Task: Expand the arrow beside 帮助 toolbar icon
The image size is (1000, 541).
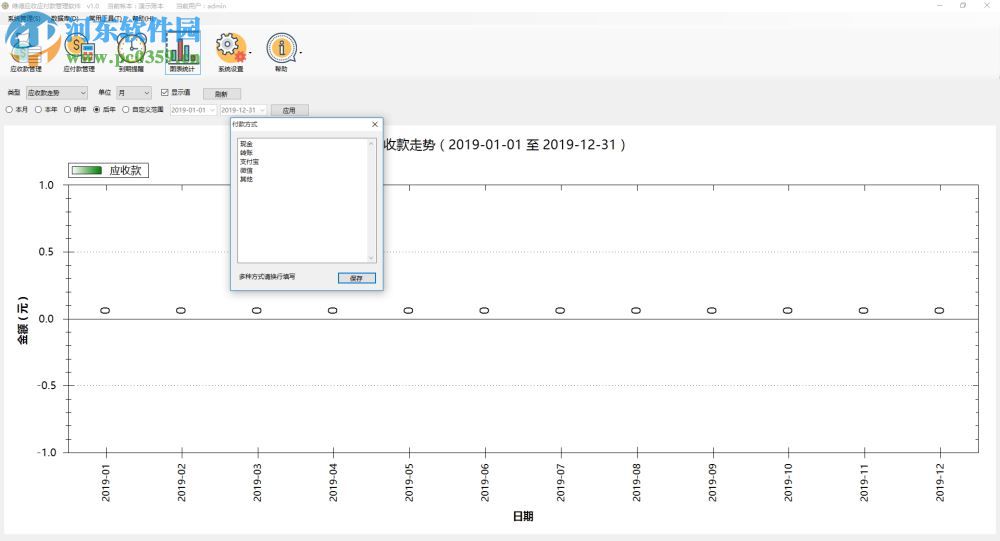Action: click(x=300, y=52)
